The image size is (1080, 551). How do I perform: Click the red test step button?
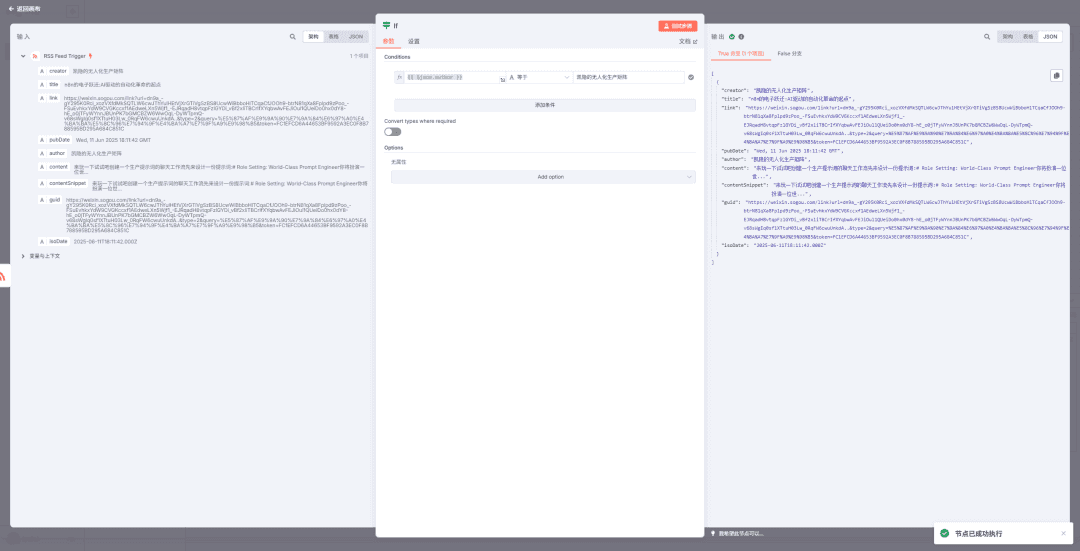[678, 25]
